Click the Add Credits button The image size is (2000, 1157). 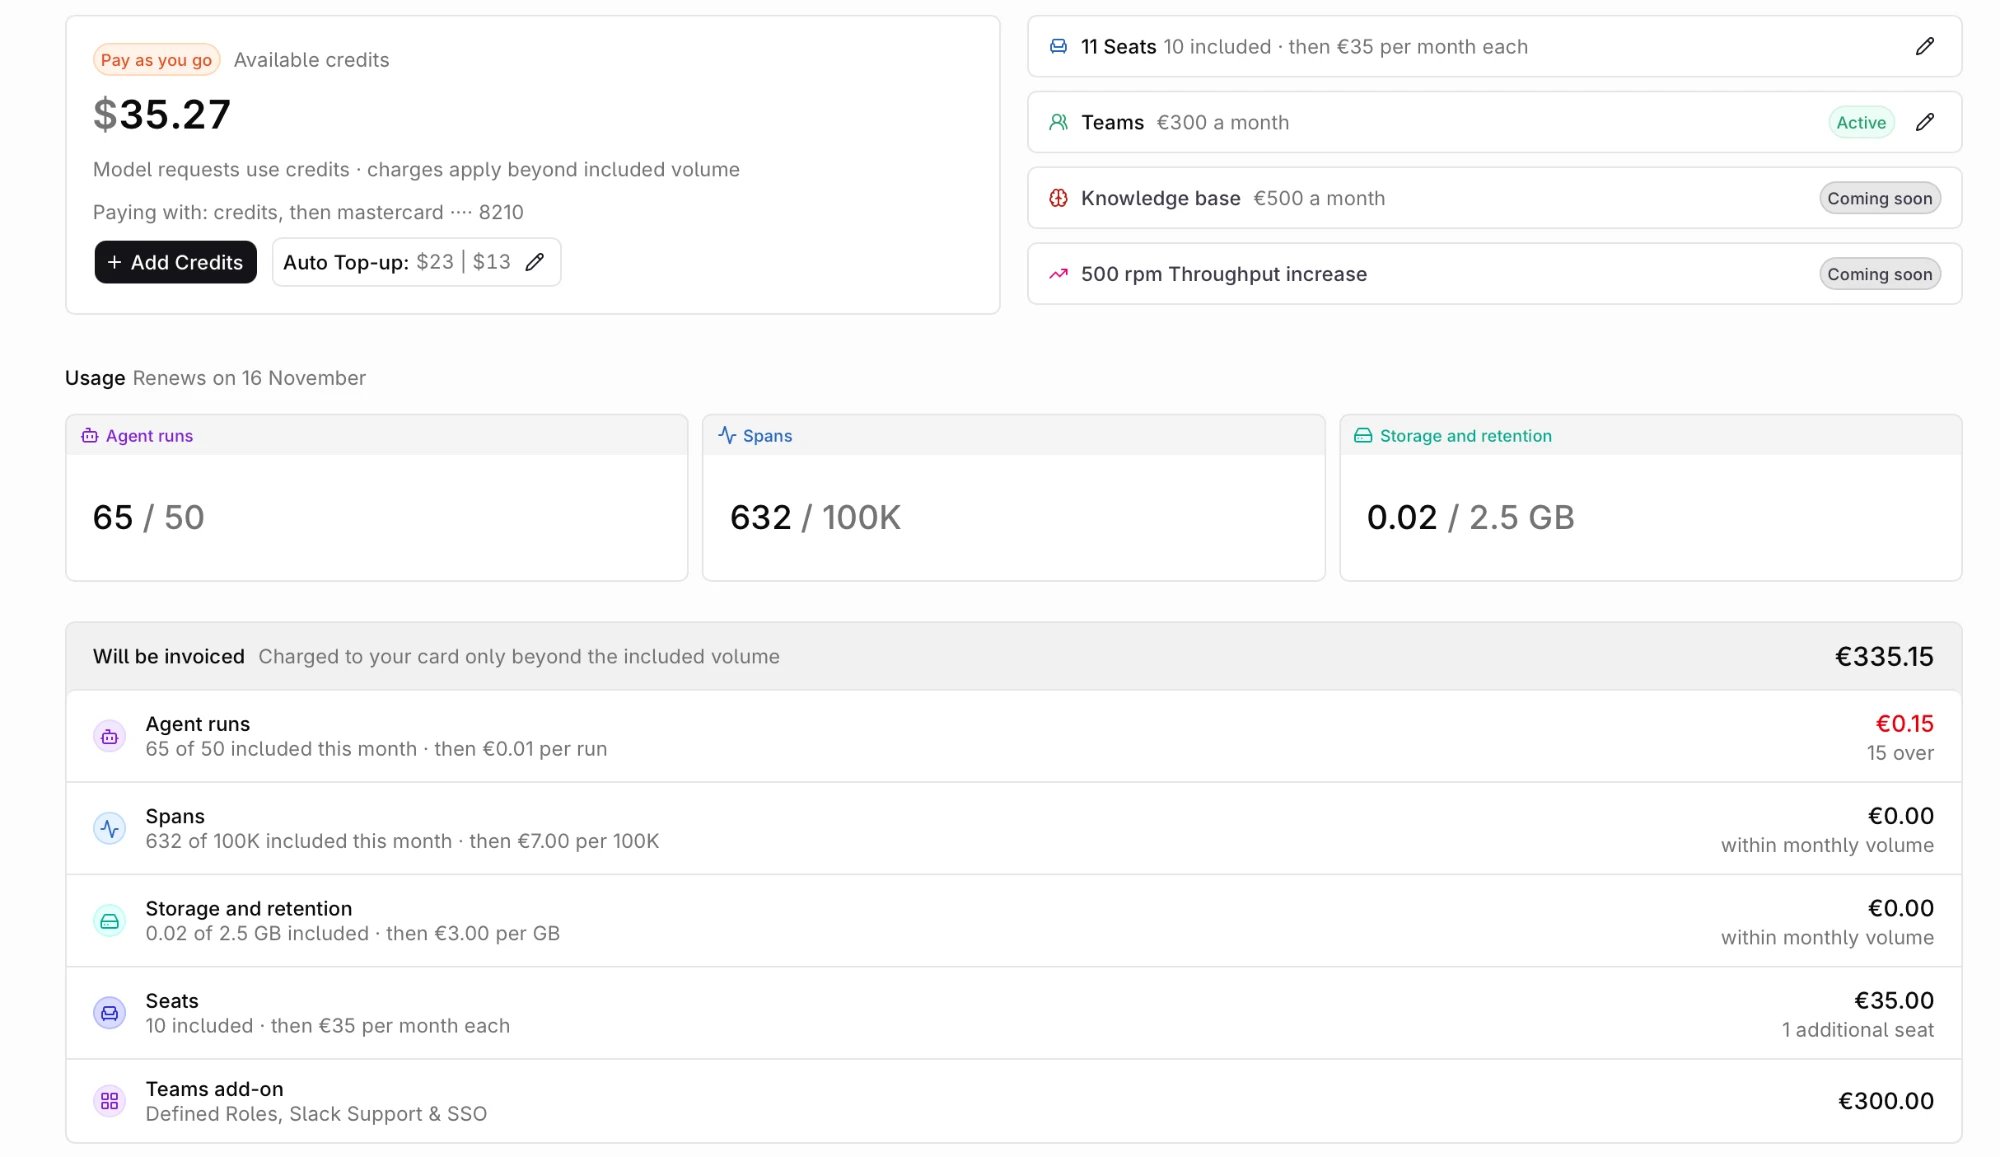(x=176, y=262)
